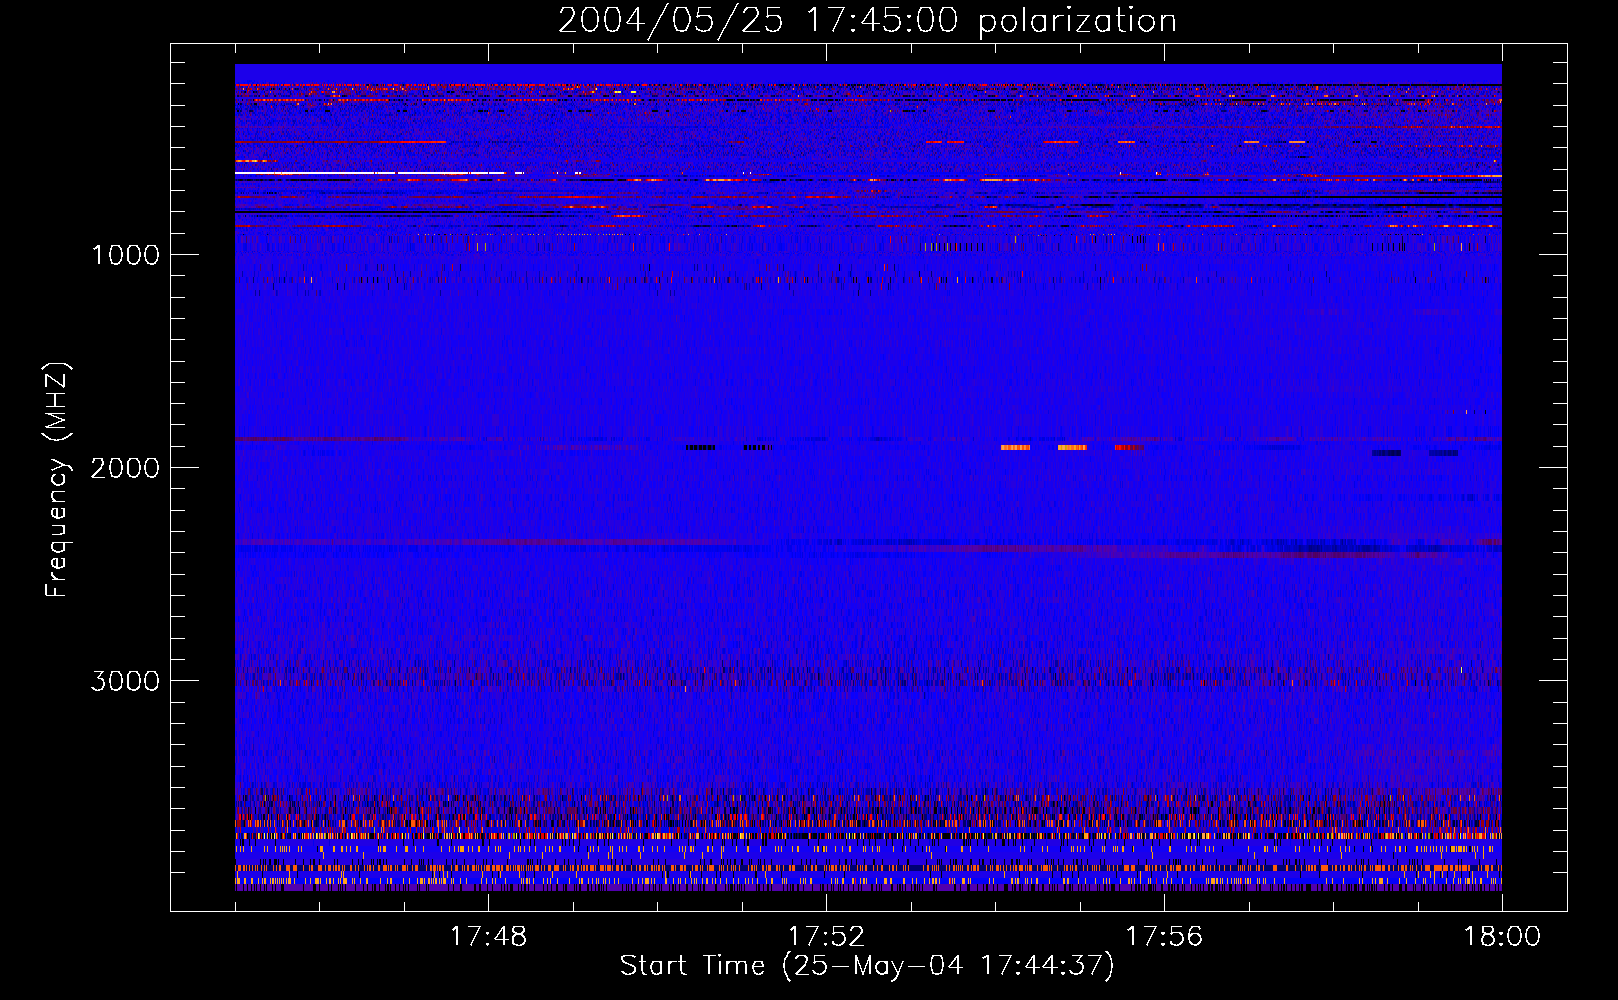Click the 3000 frequency tick label

pos(125,681)
